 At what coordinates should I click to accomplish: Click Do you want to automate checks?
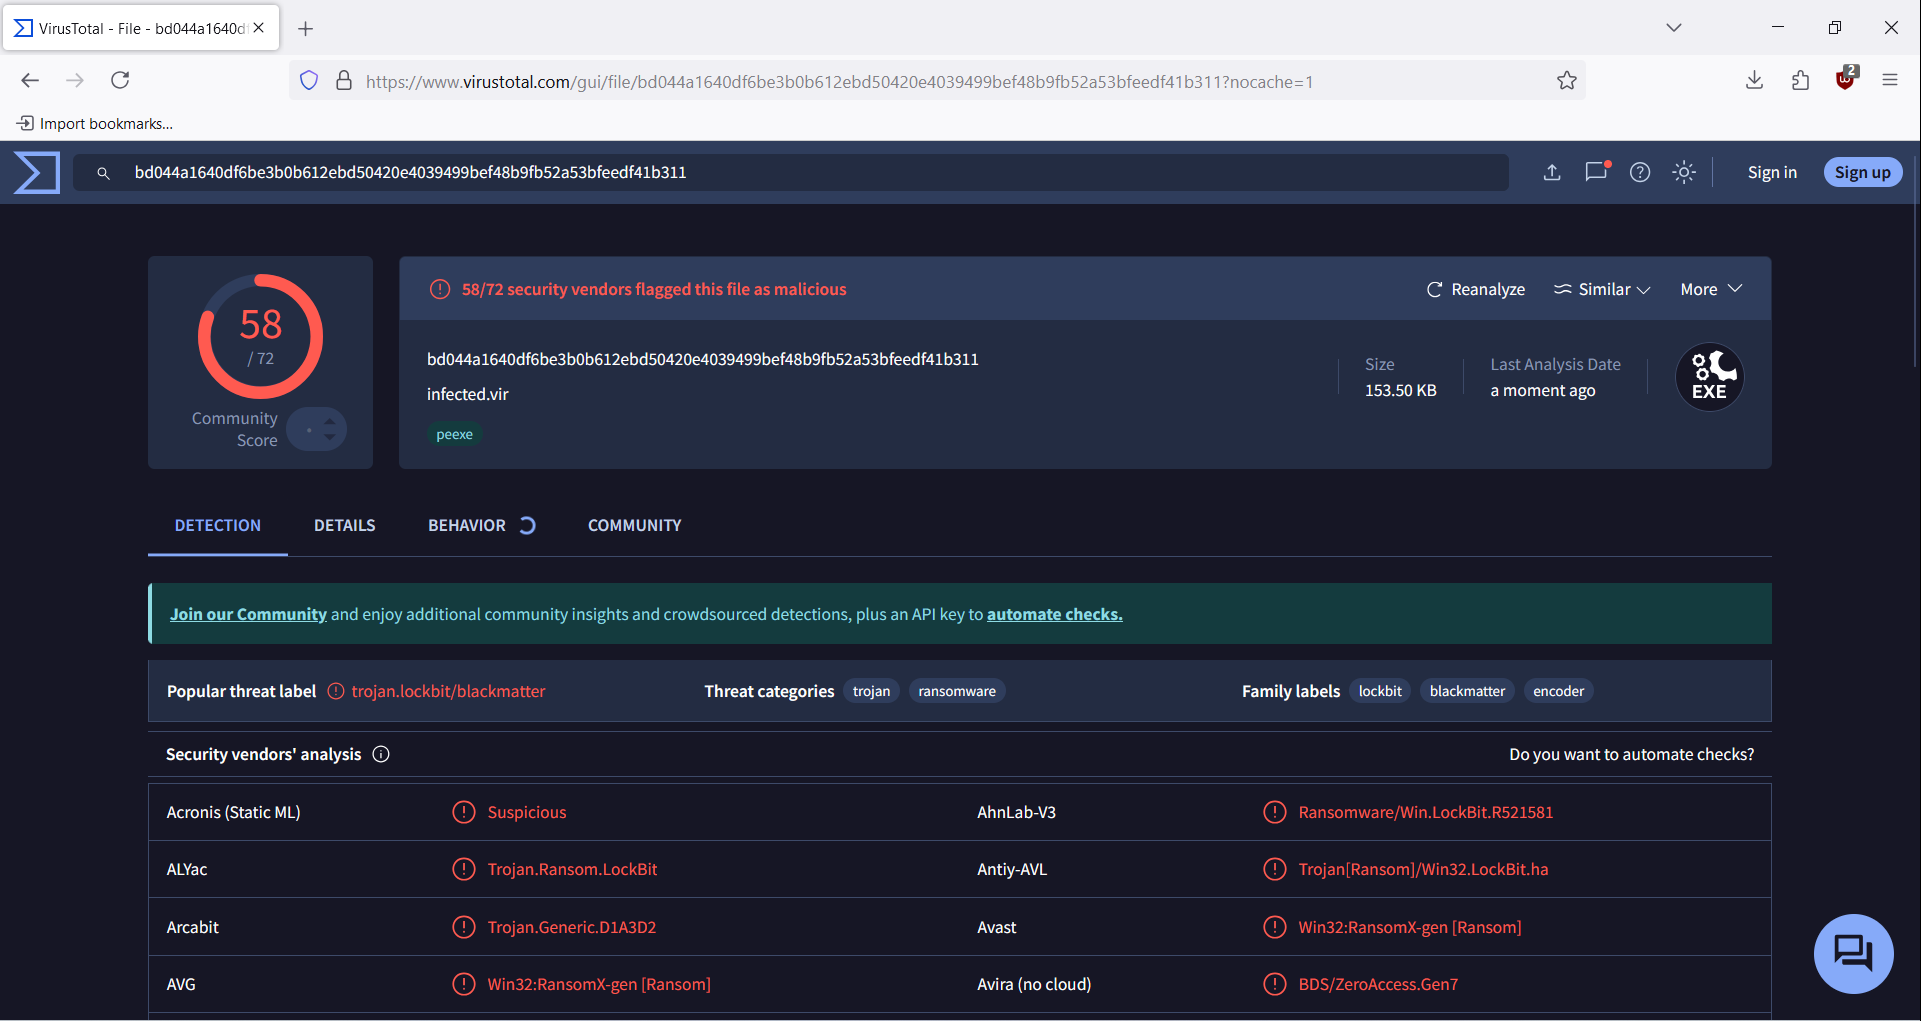[1632, 754]
